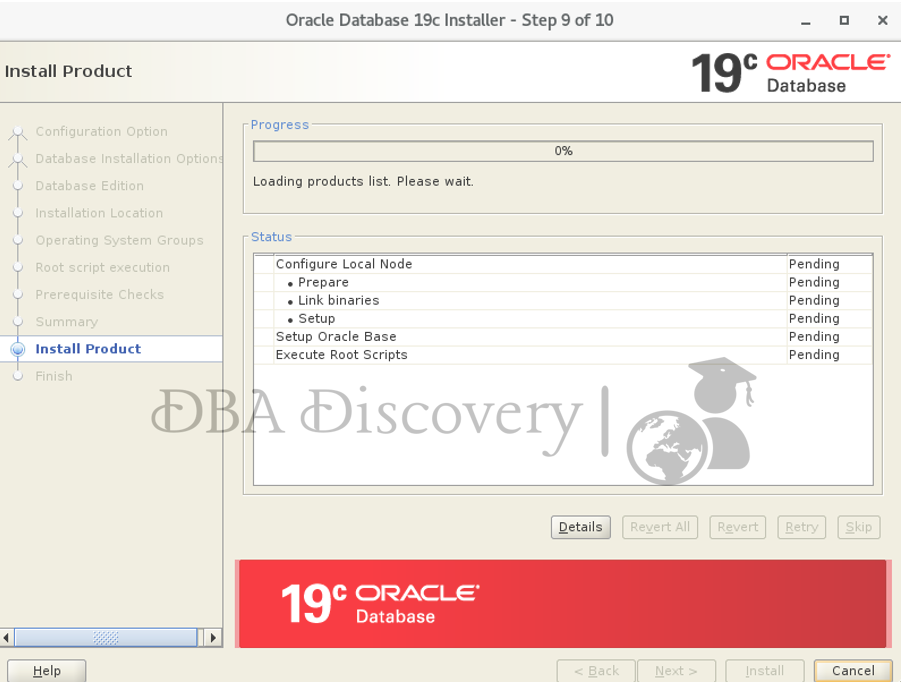
Task: Click the sidebar horizontal scrollbar thumb
Action: point(105,637)
